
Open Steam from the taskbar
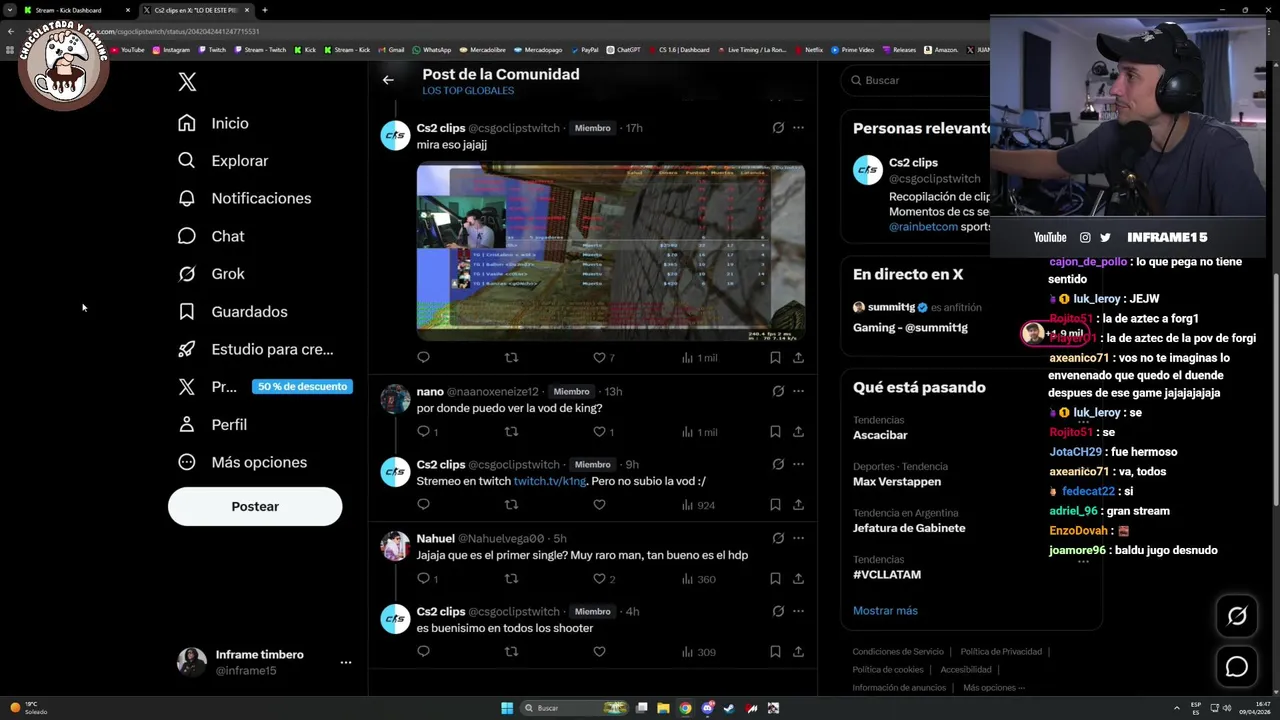point(729,708)
